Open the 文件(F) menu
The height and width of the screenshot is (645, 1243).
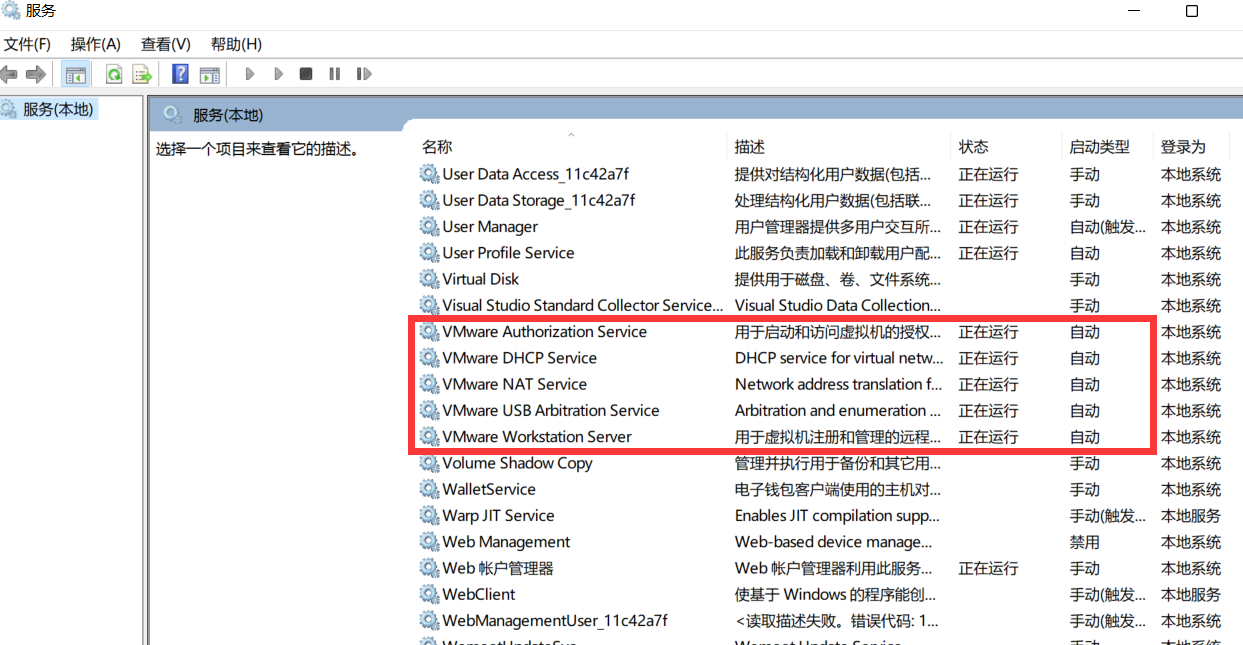(27, 44)
